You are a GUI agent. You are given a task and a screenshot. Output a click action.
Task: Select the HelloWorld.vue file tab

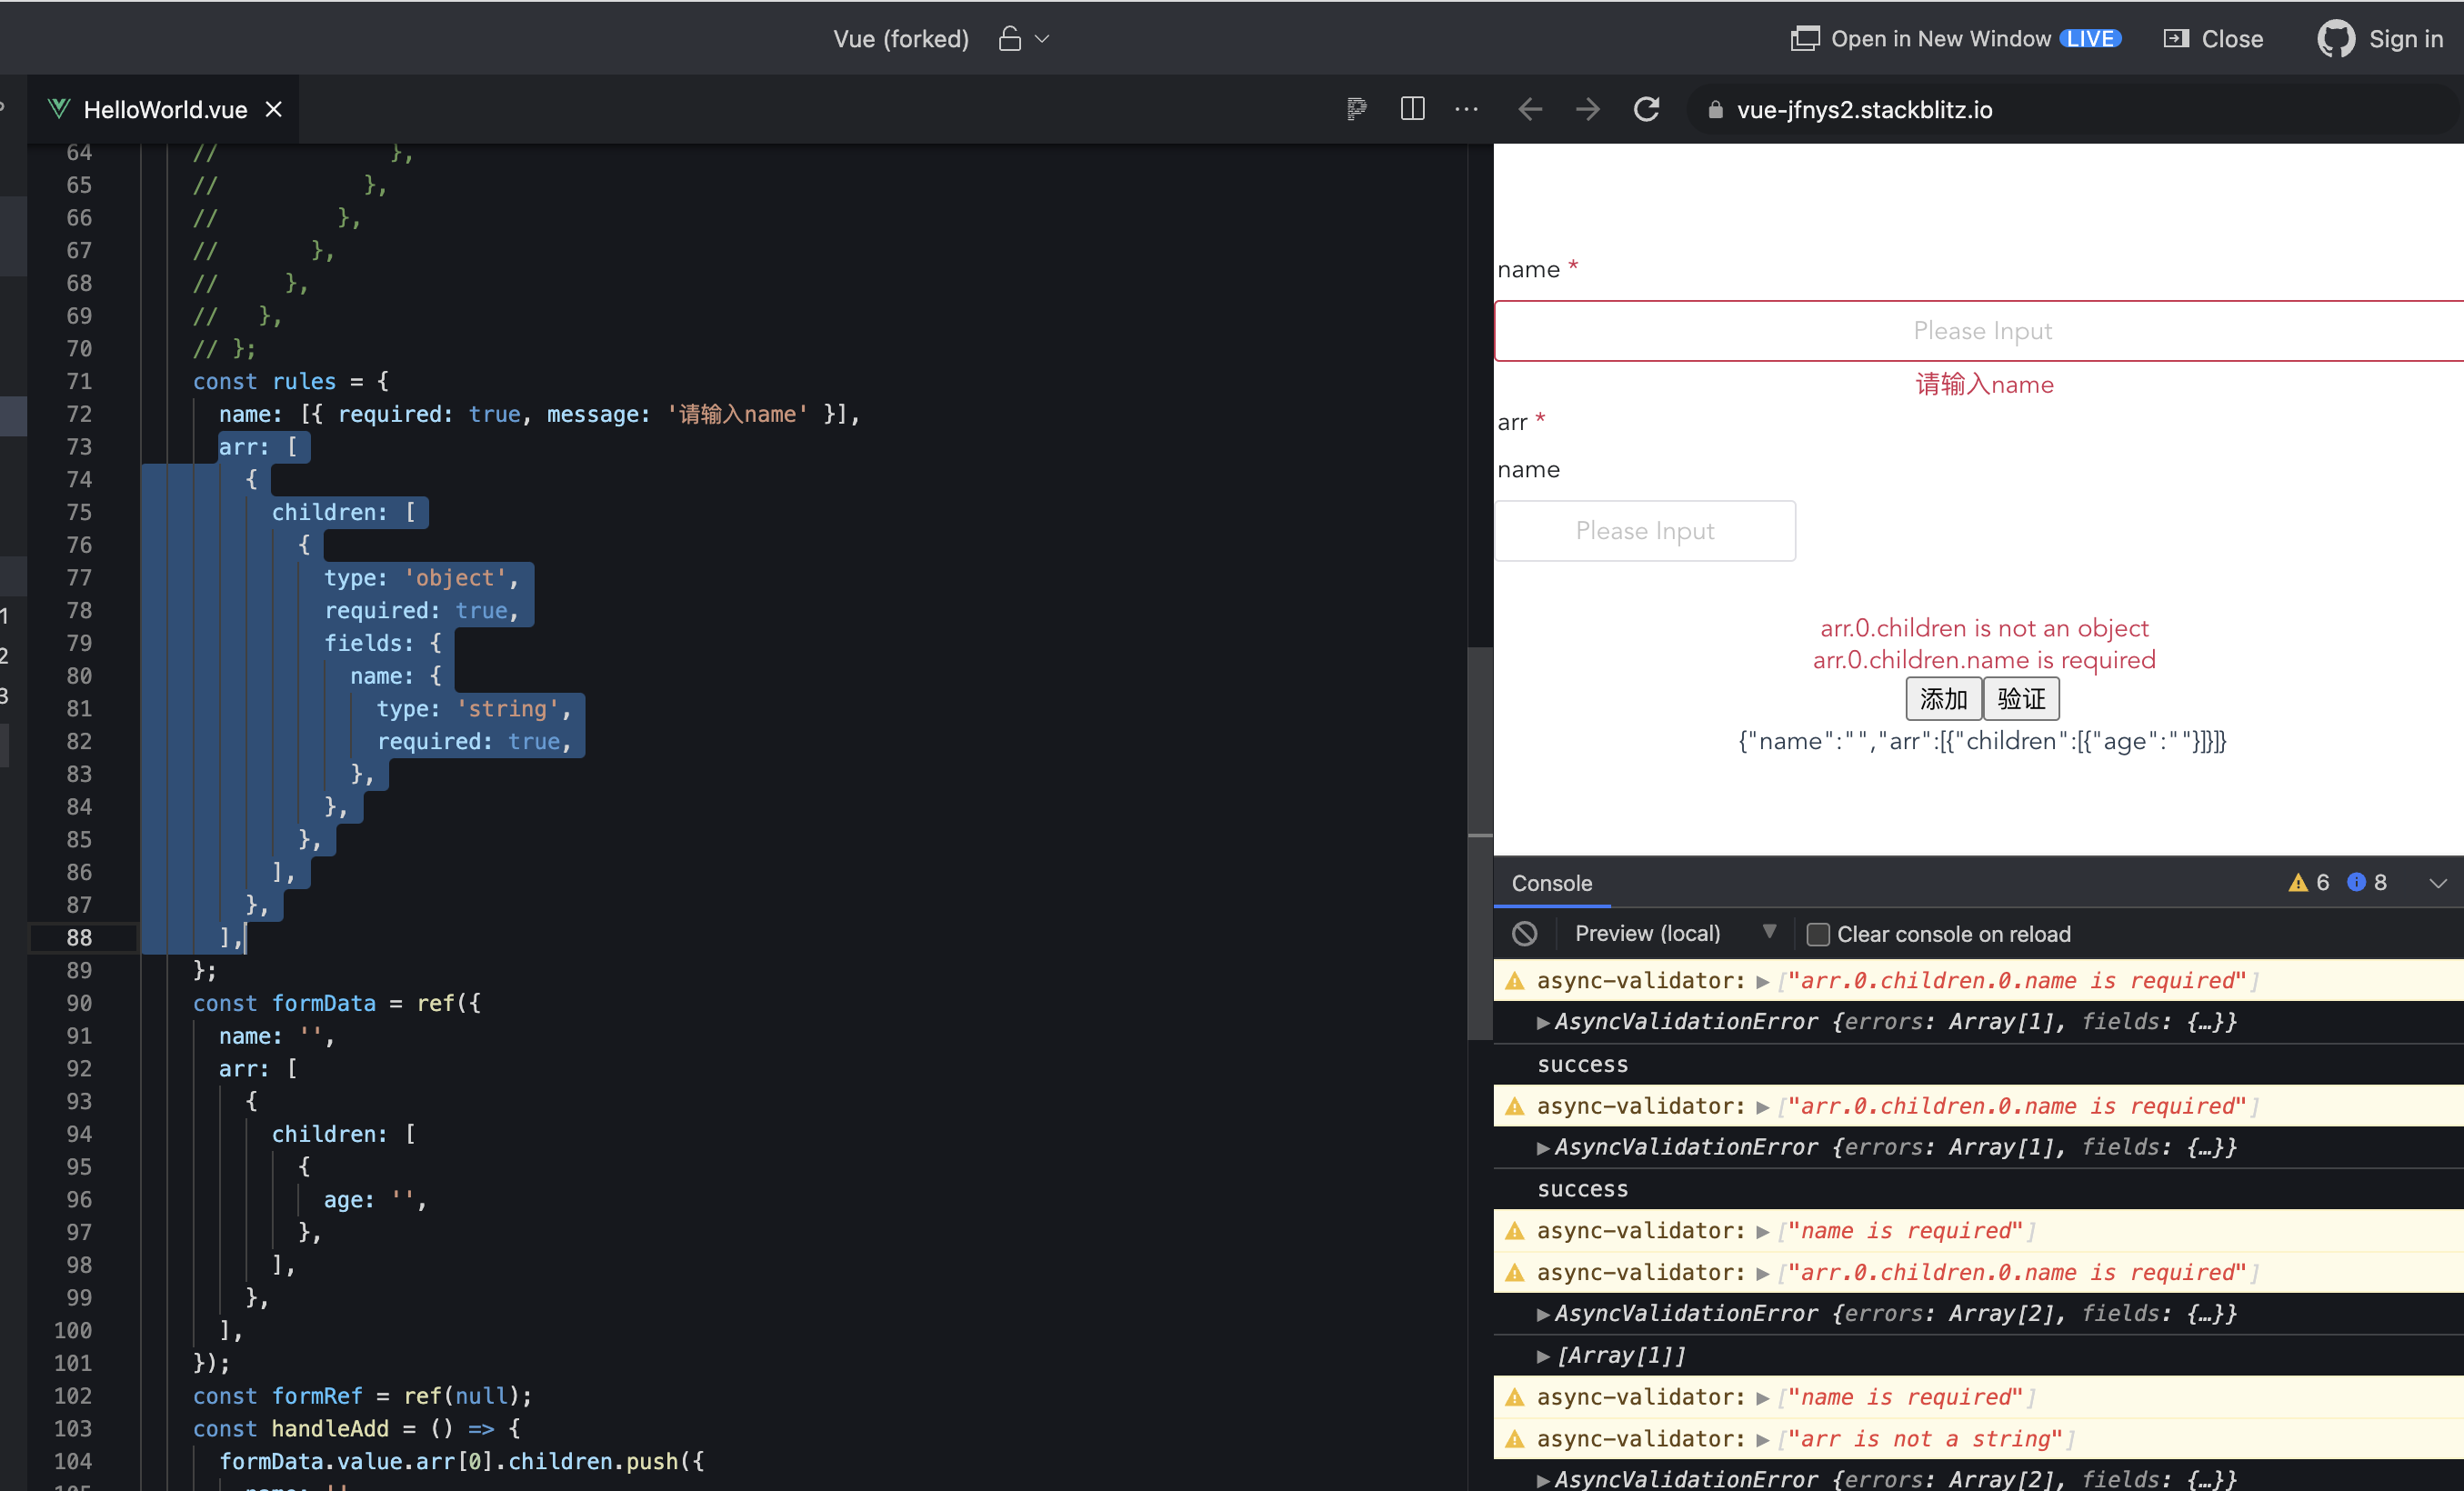pos(164,110)
